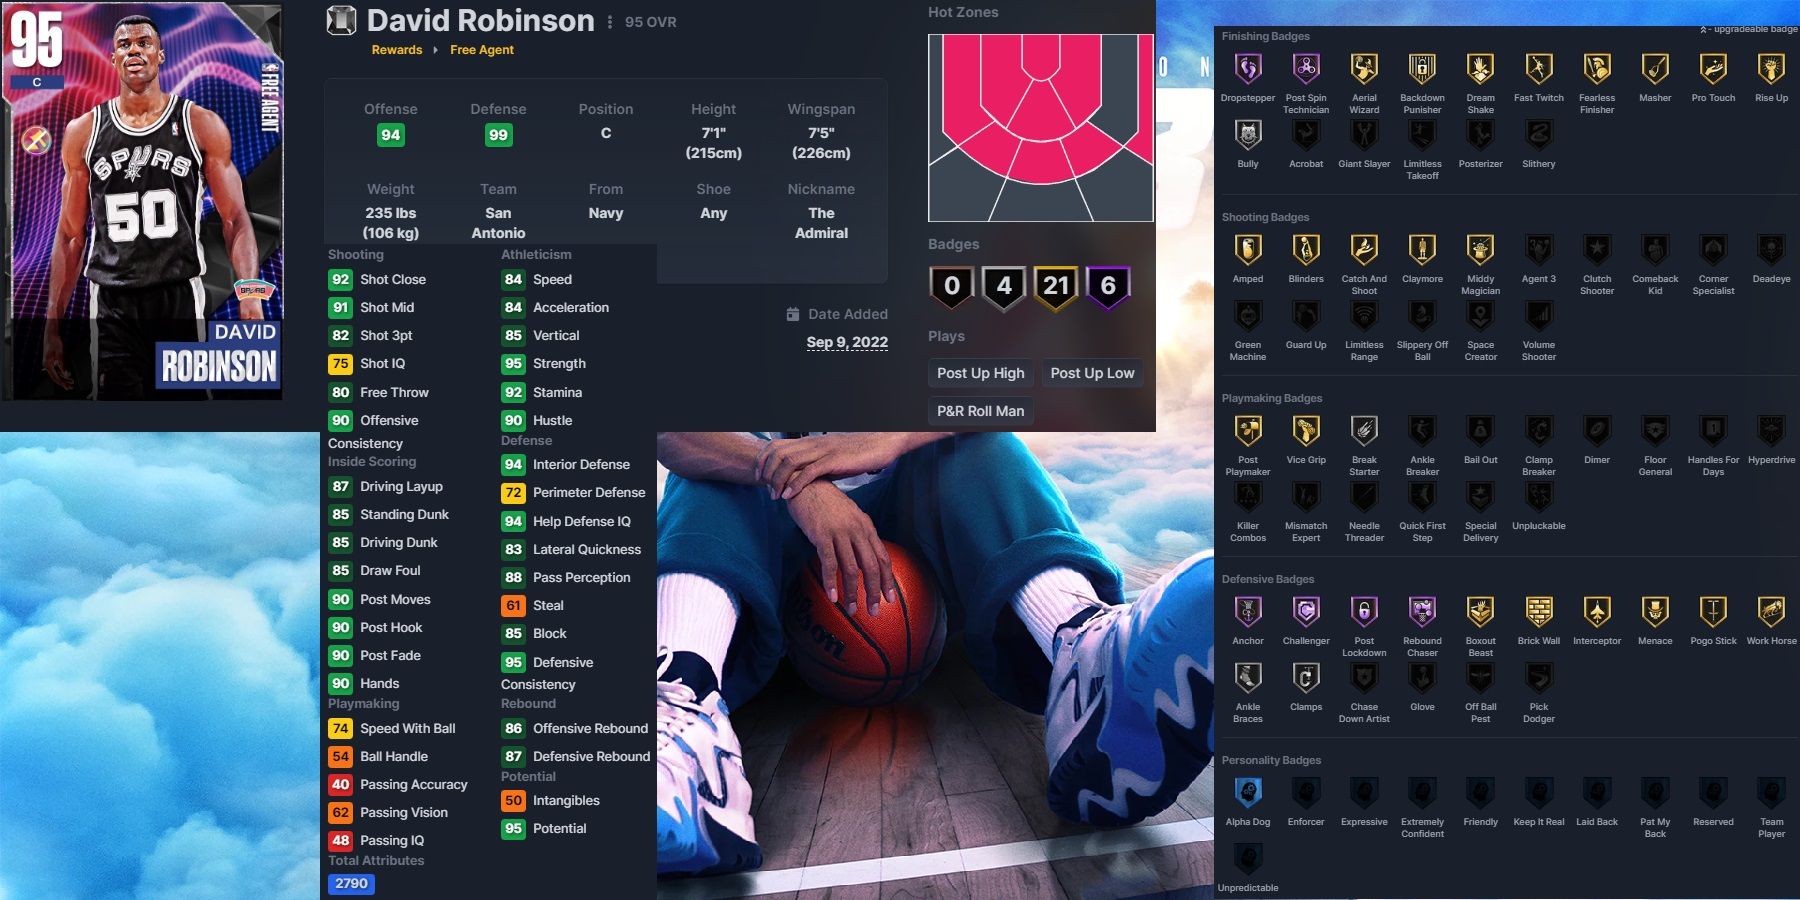Click the Middy Magician badge icon
Image resolution: width=1800 pixels, height=900 pixels.
[1480, 250]
